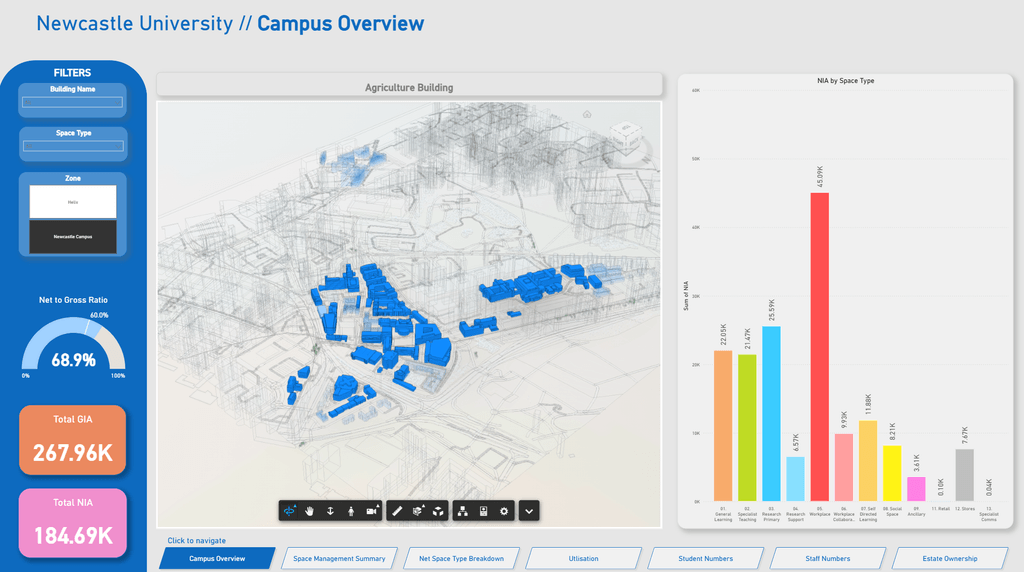Select grey Stores bar 7.67K
The image size is (1024, 572).
[965, 475]
